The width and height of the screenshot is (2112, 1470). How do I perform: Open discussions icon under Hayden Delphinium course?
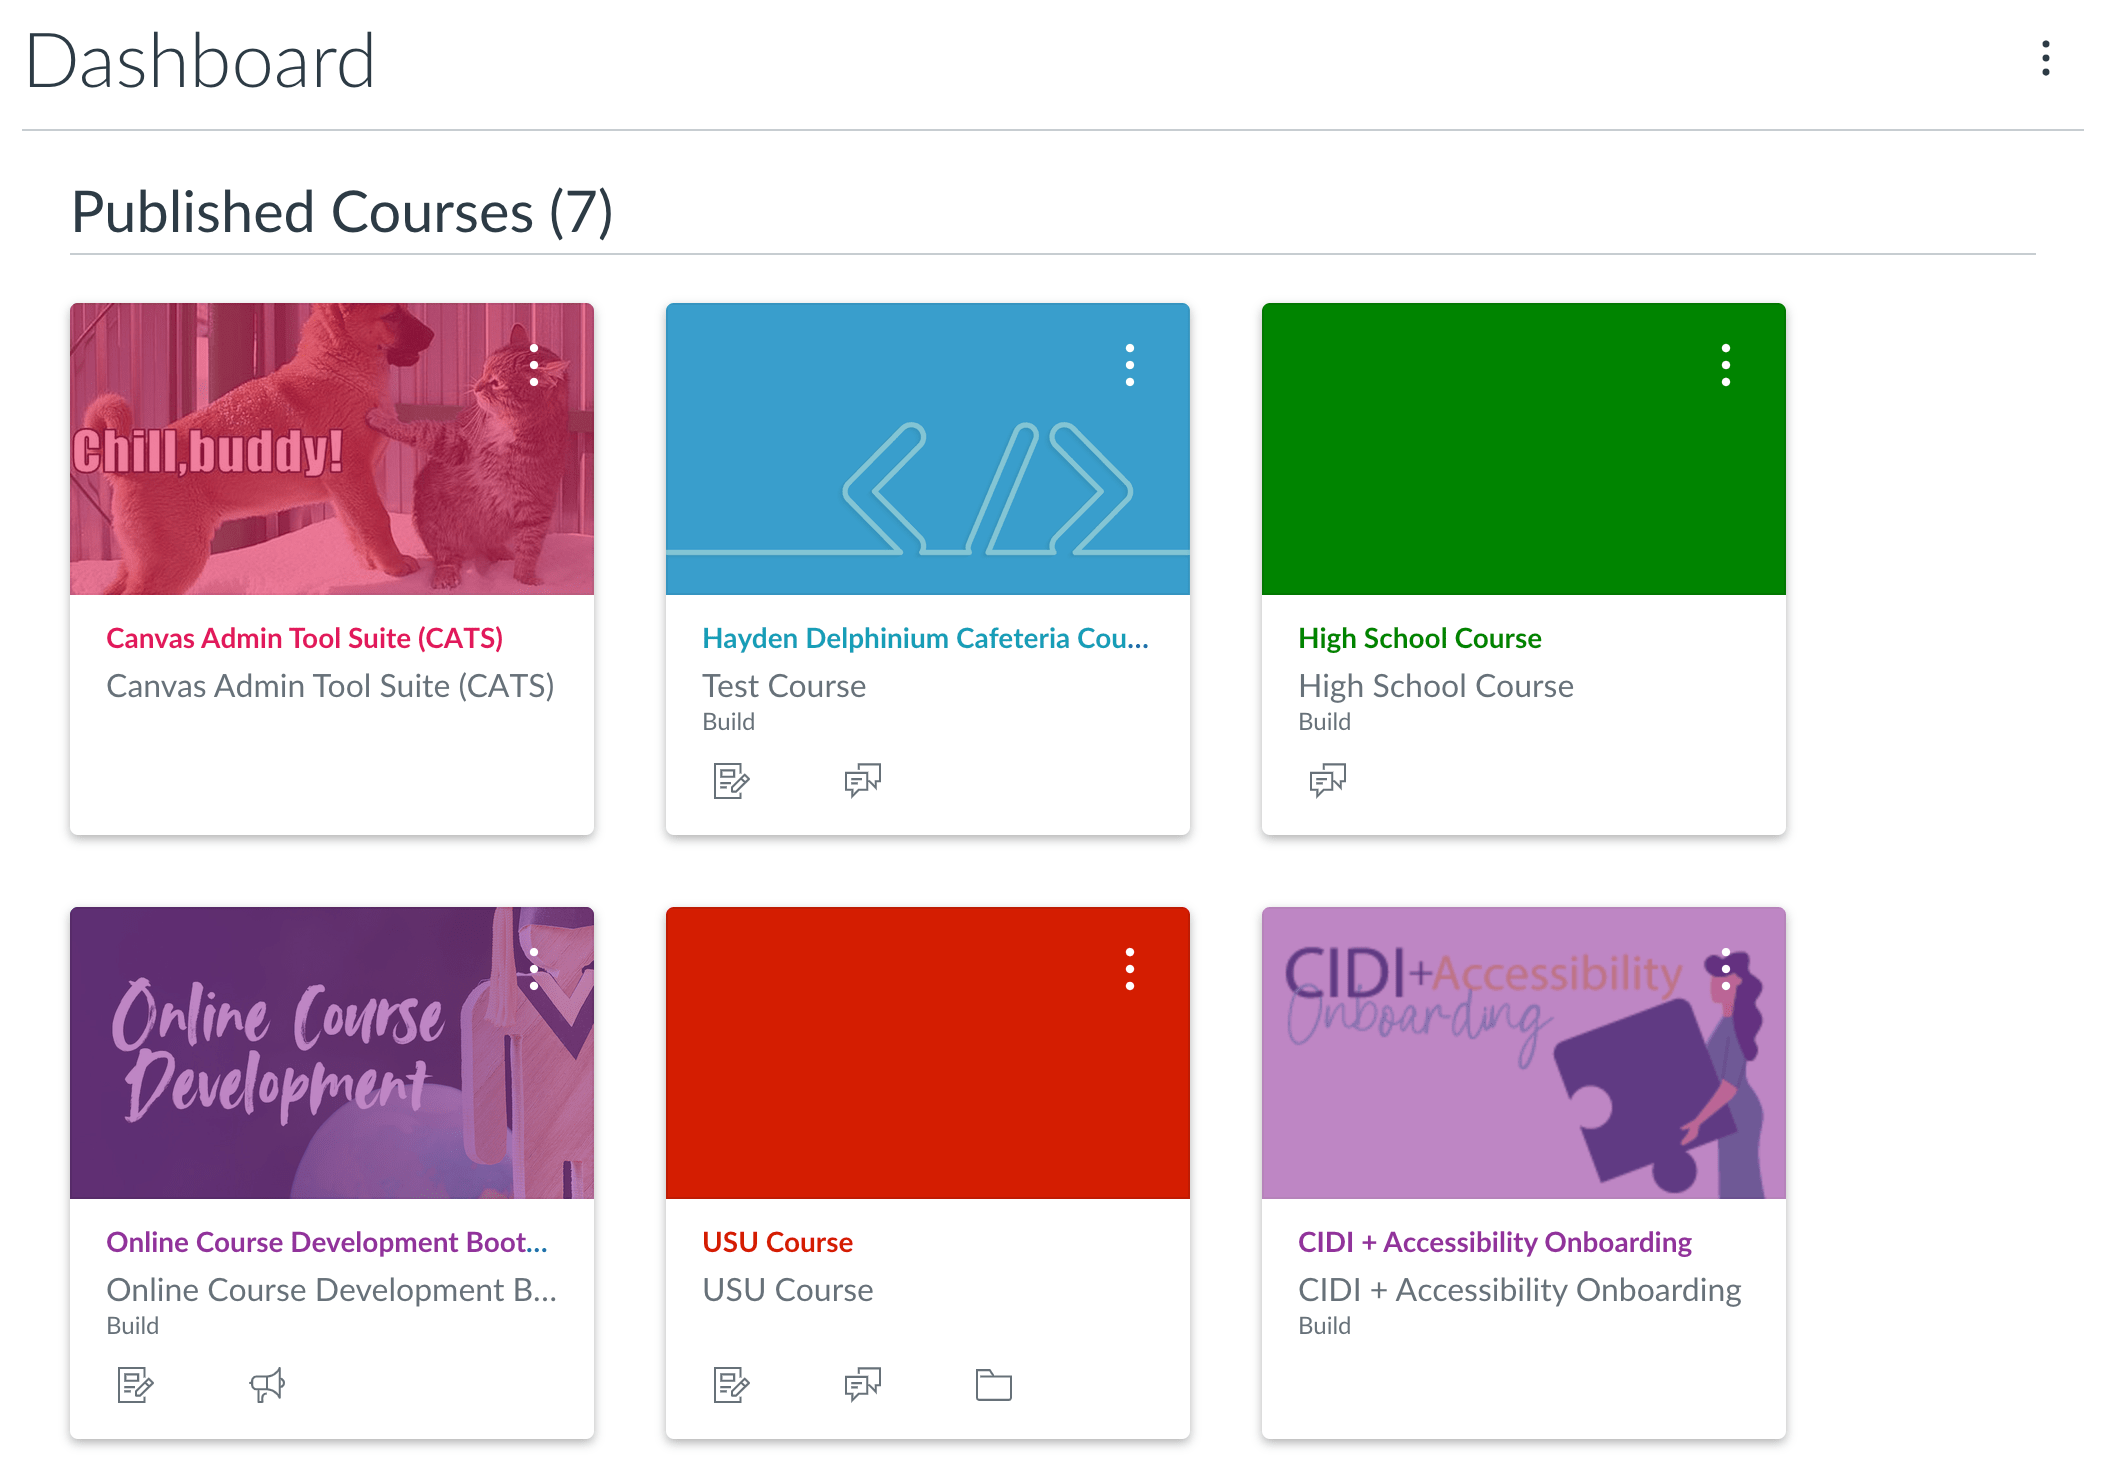point(861,783)
